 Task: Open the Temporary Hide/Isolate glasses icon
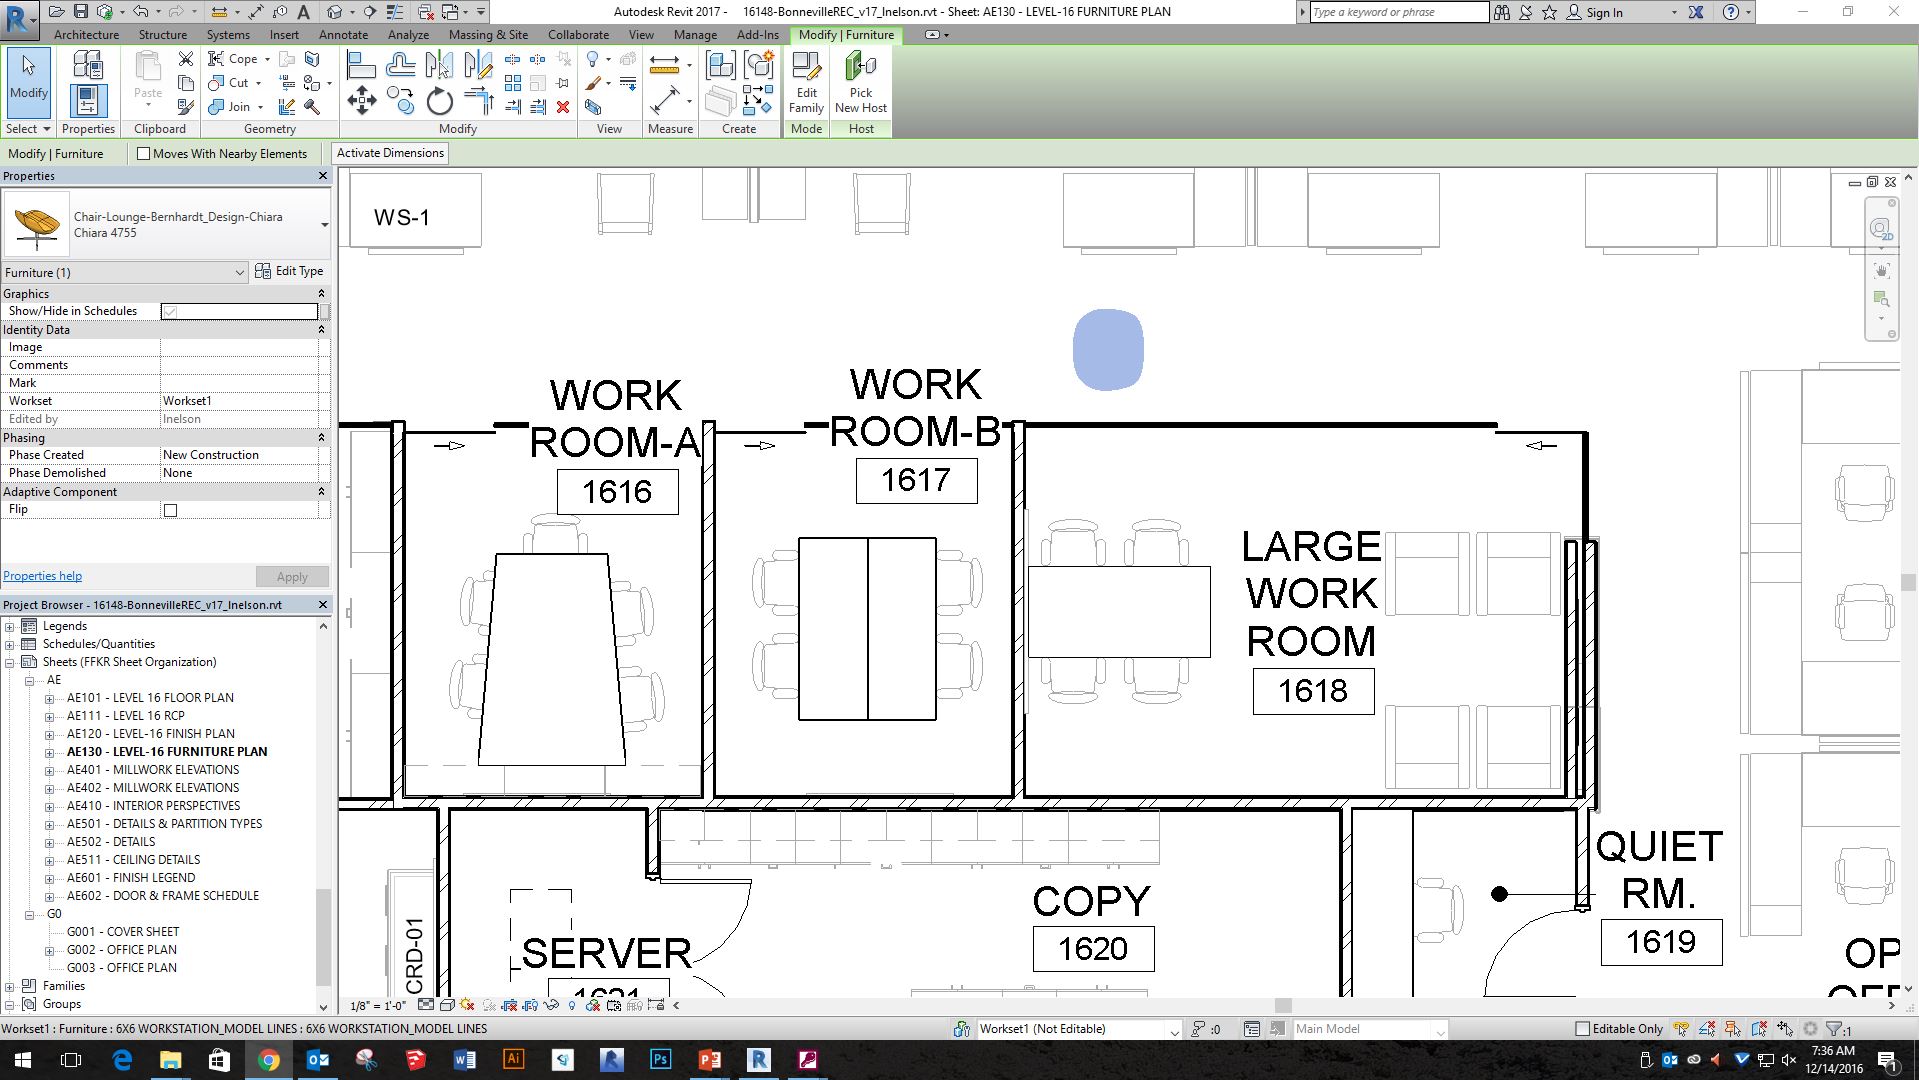(550, 1005)
